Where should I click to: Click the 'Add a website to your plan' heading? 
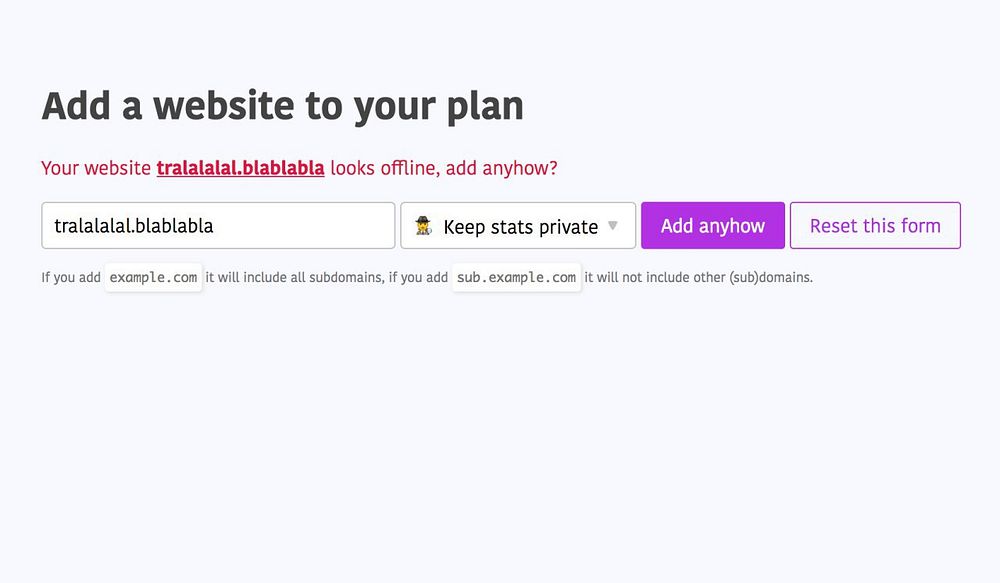click(283, 106)
